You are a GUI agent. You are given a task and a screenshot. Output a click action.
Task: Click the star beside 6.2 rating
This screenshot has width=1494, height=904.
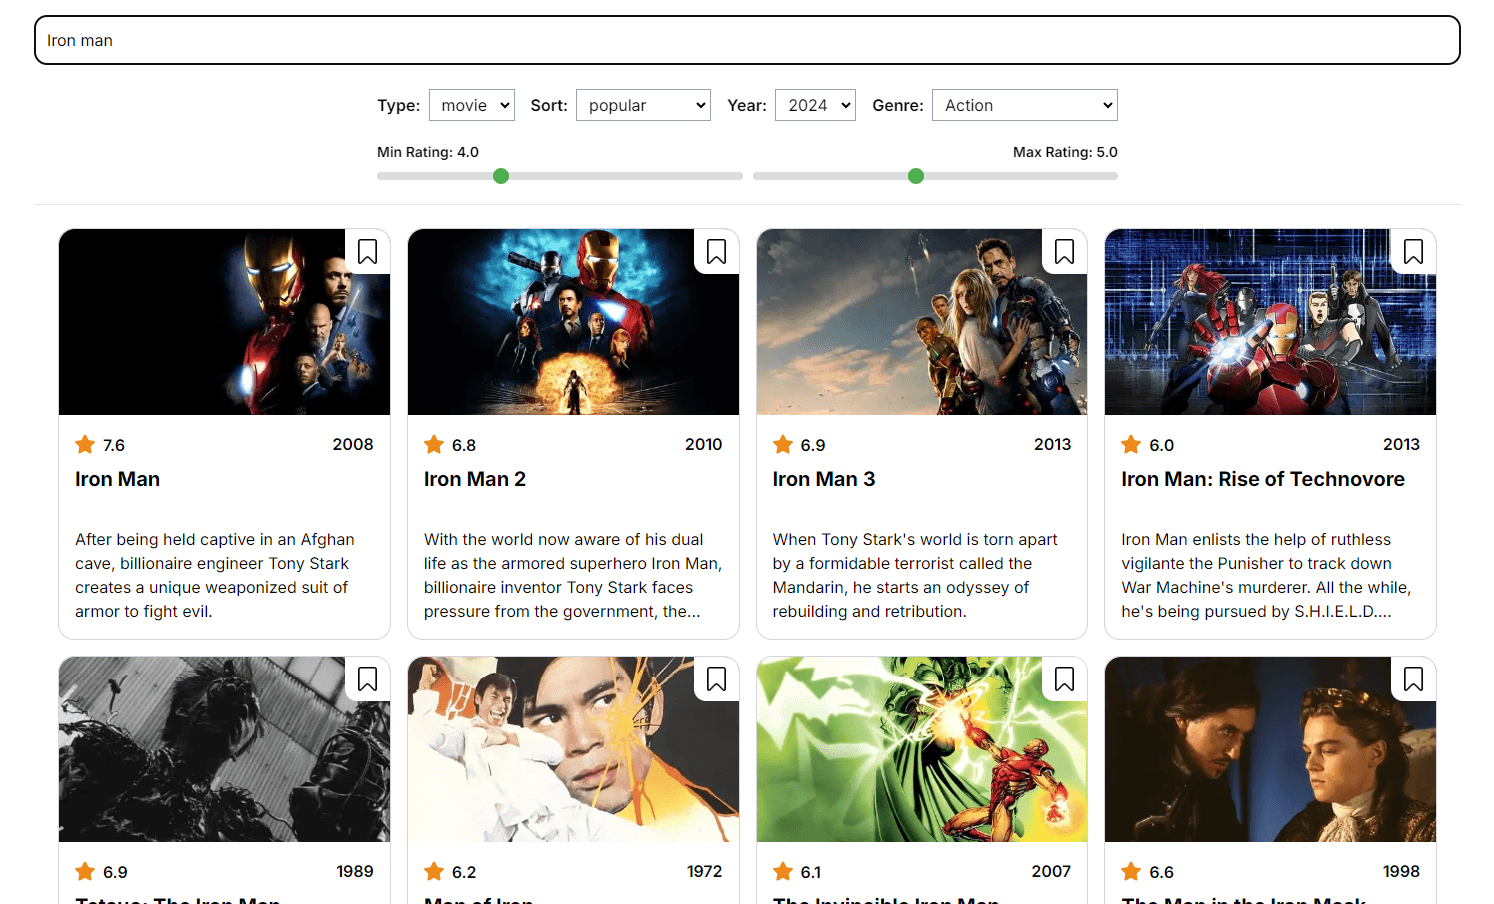434,871
